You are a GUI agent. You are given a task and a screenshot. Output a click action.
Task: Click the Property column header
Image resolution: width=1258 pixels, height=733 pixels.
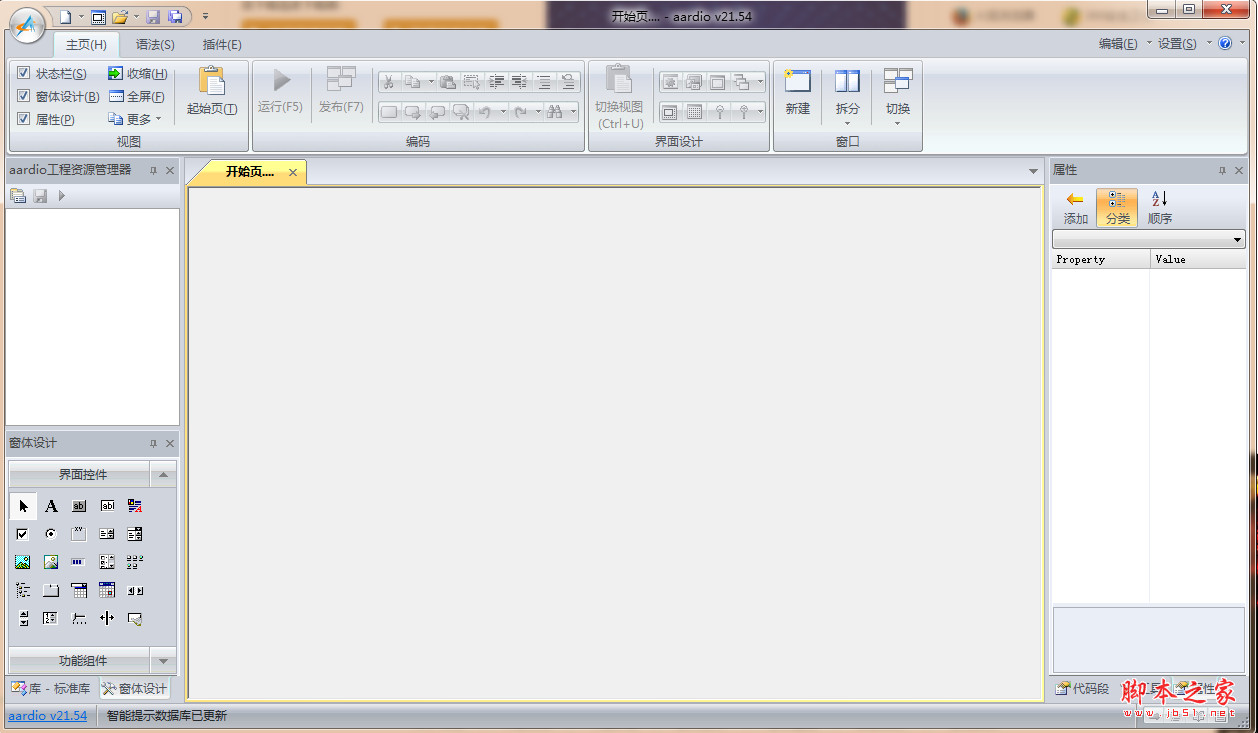(1100, 259)
